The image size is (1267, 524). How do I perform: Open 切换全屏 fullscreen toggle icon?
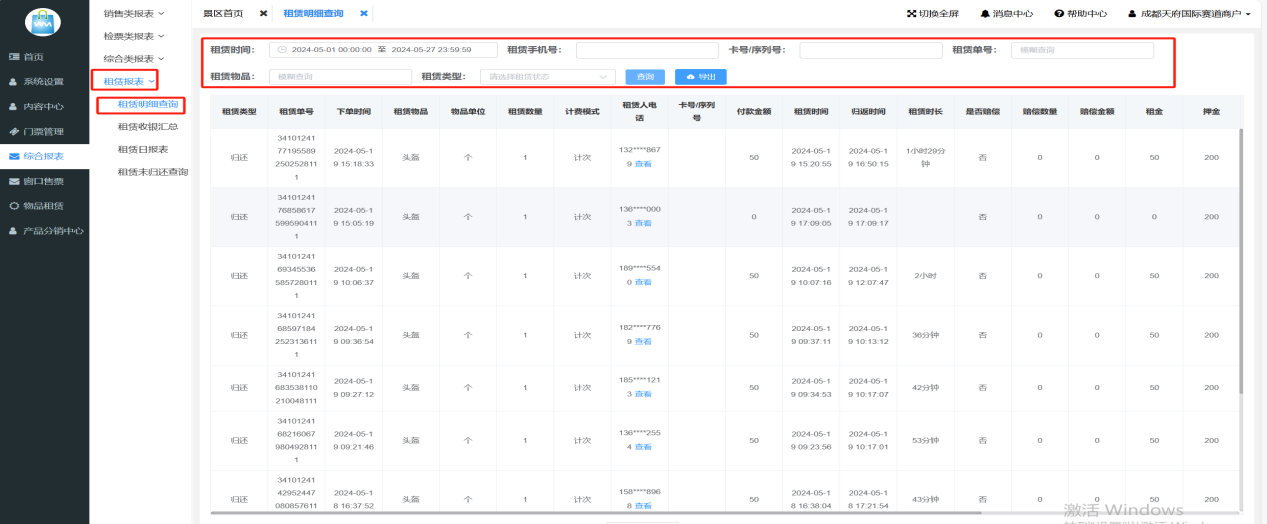point(911,14)
